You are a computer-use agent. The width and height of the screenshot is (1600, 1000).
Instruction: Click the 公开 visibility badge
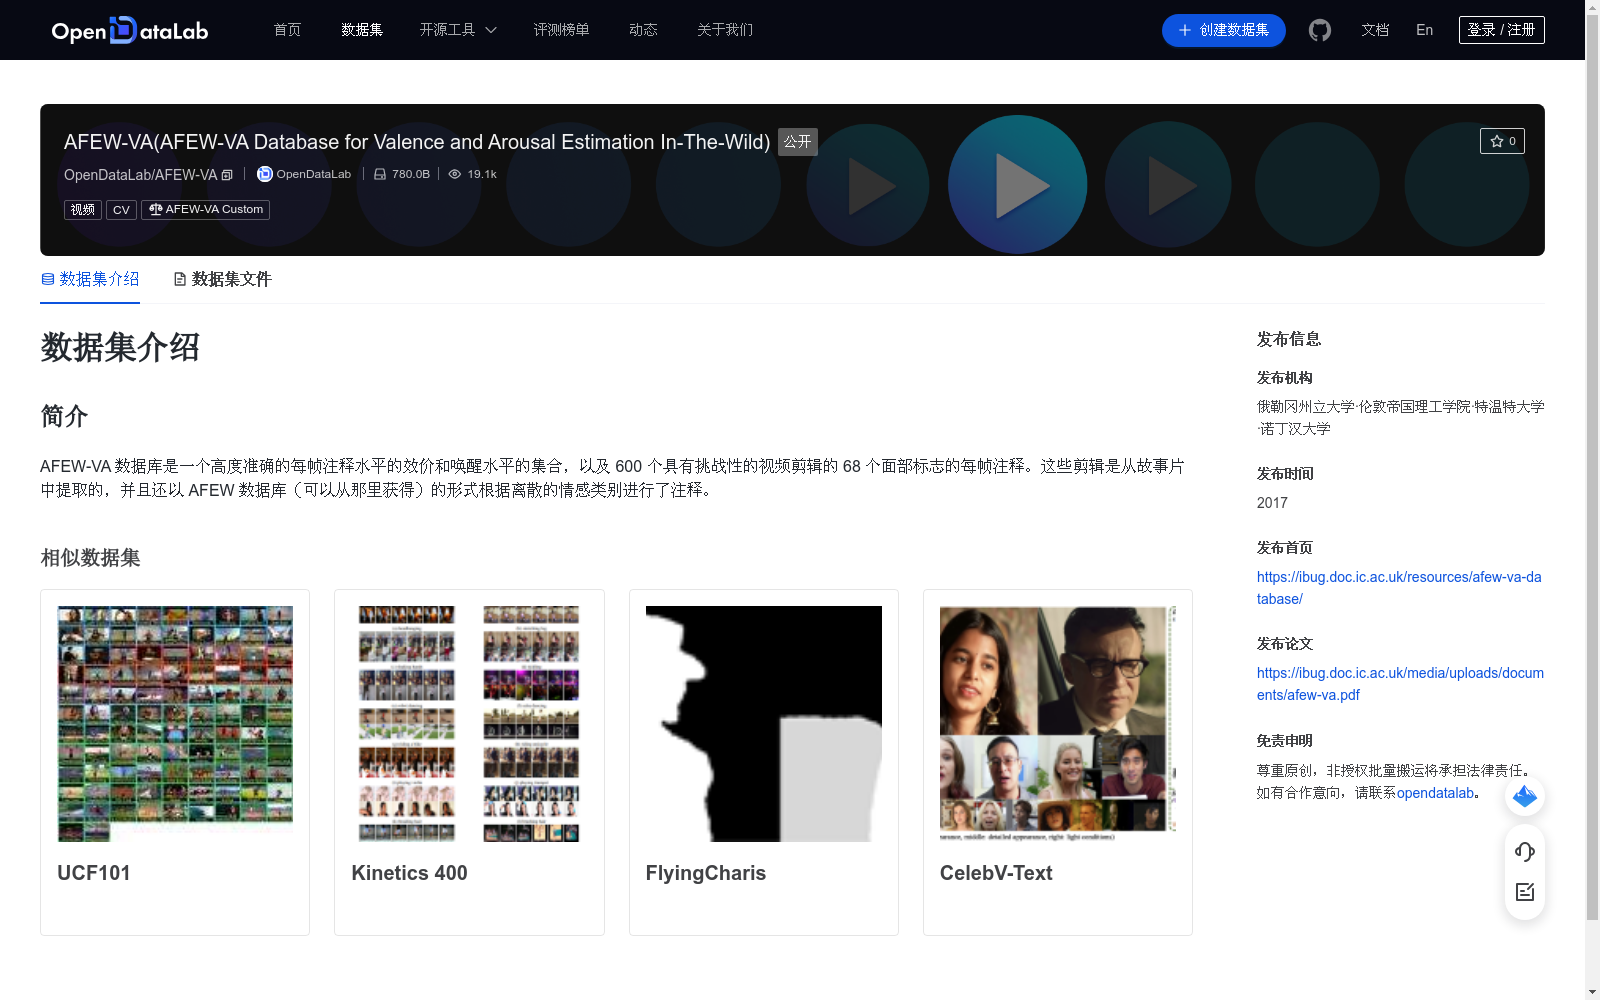798,142
